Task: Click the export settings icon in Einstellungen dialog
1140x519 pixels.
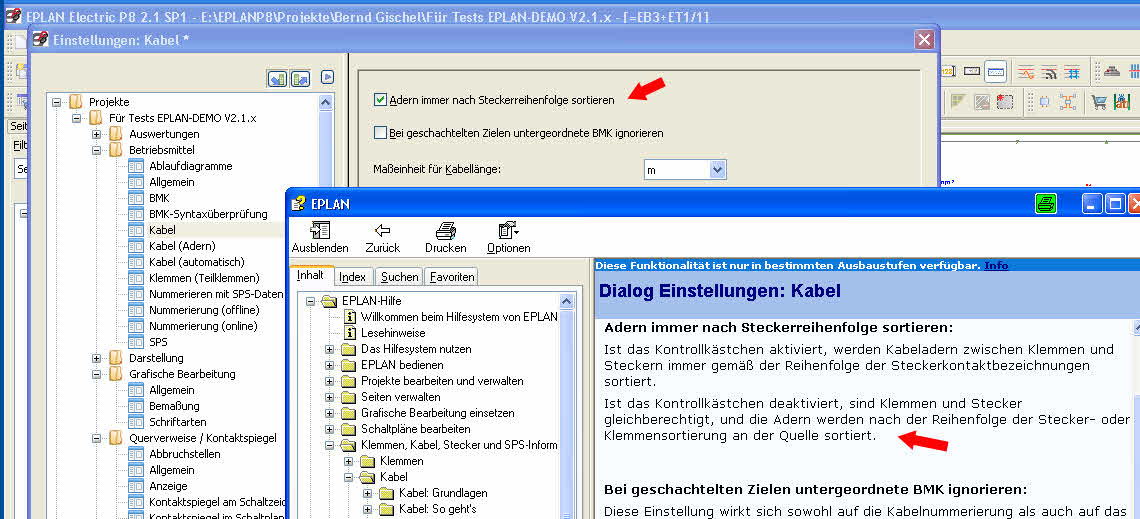Action: pos(300,79)
